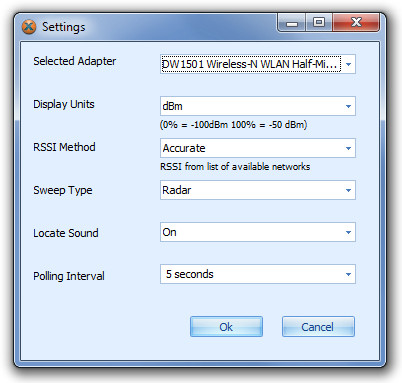The height and width of the screenshot is (383, 402).
Task: Click the Cancel button
Action: pyautogui.click(x=318, y=327)
